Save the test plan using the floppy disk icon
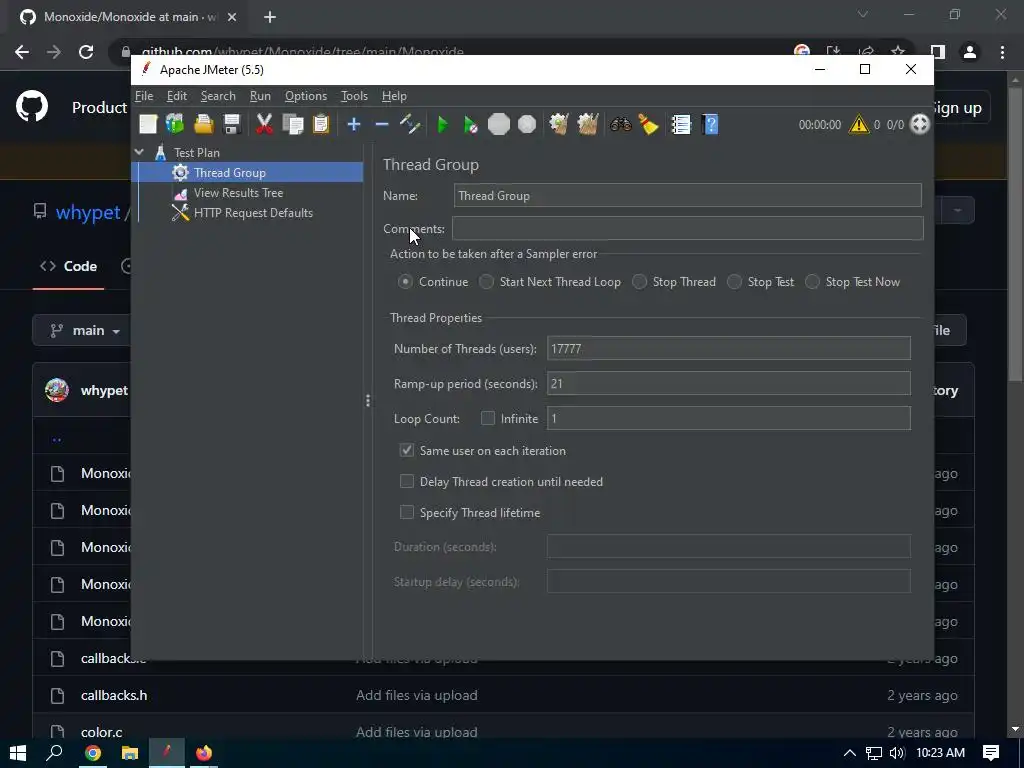Image resolution: width=1024 pixels, height=768 pixels. click(232, 124)
